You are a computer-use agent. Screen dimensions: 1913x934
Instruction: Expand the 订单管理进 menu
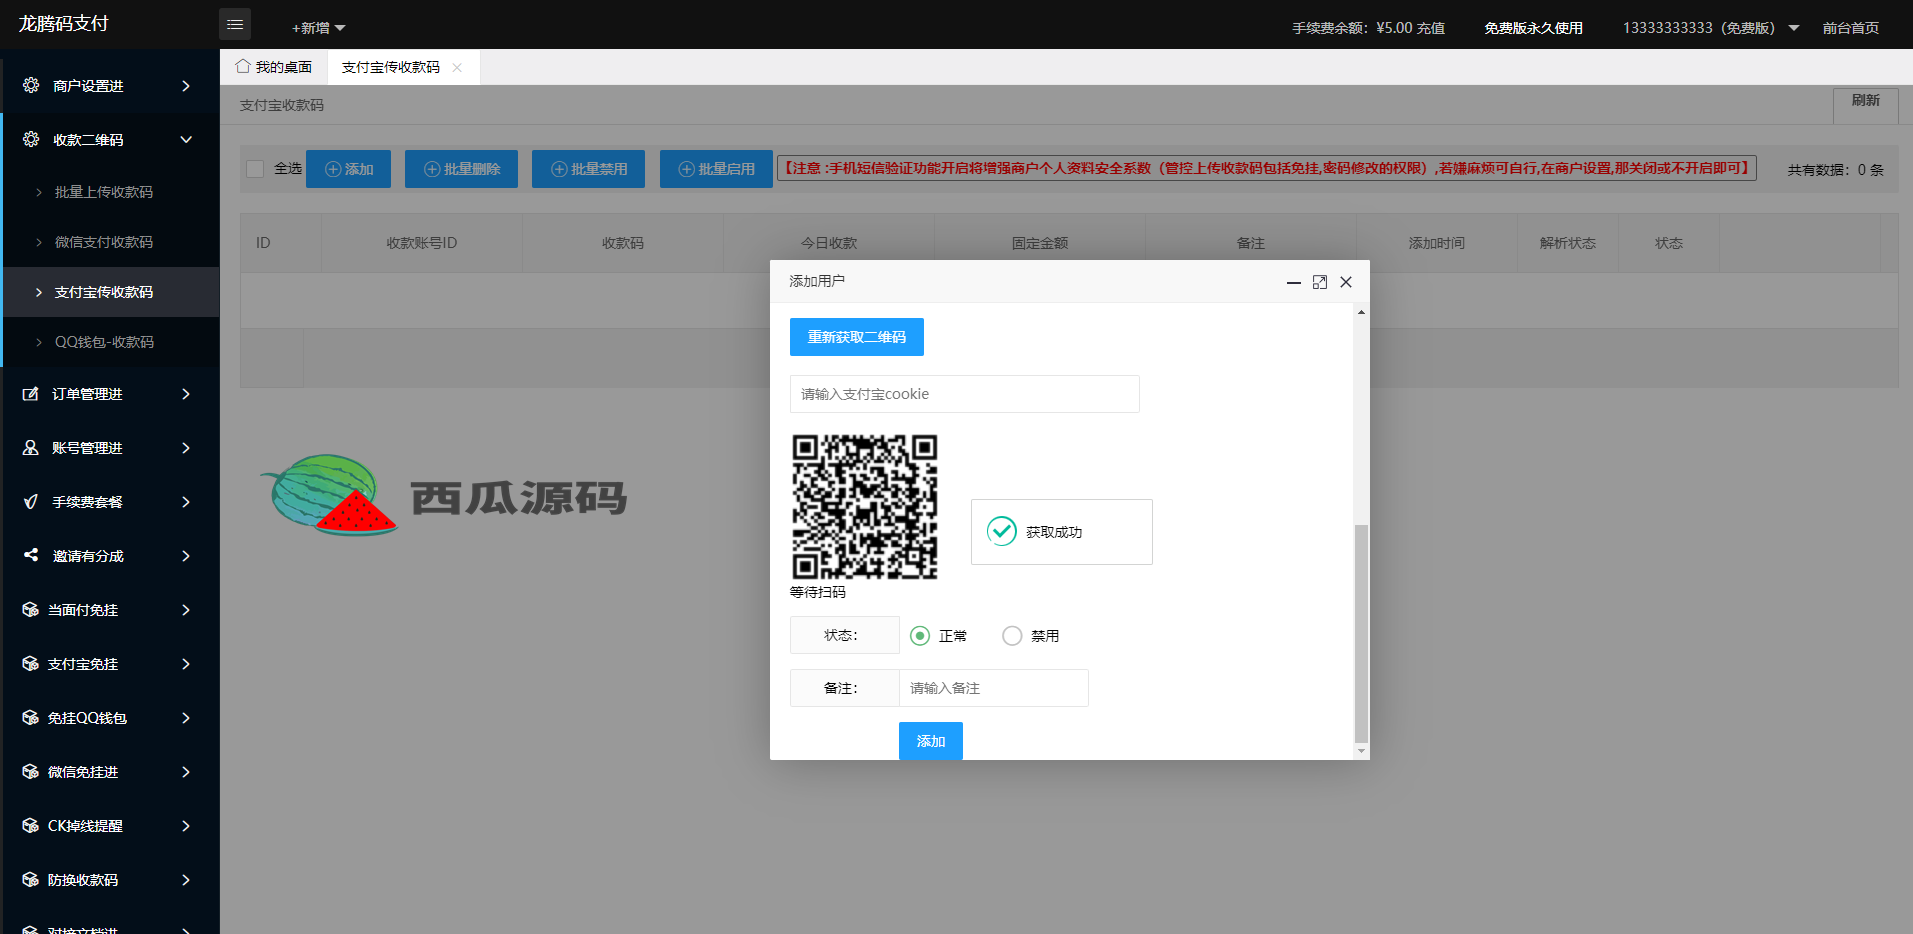(x=186, y=394)
